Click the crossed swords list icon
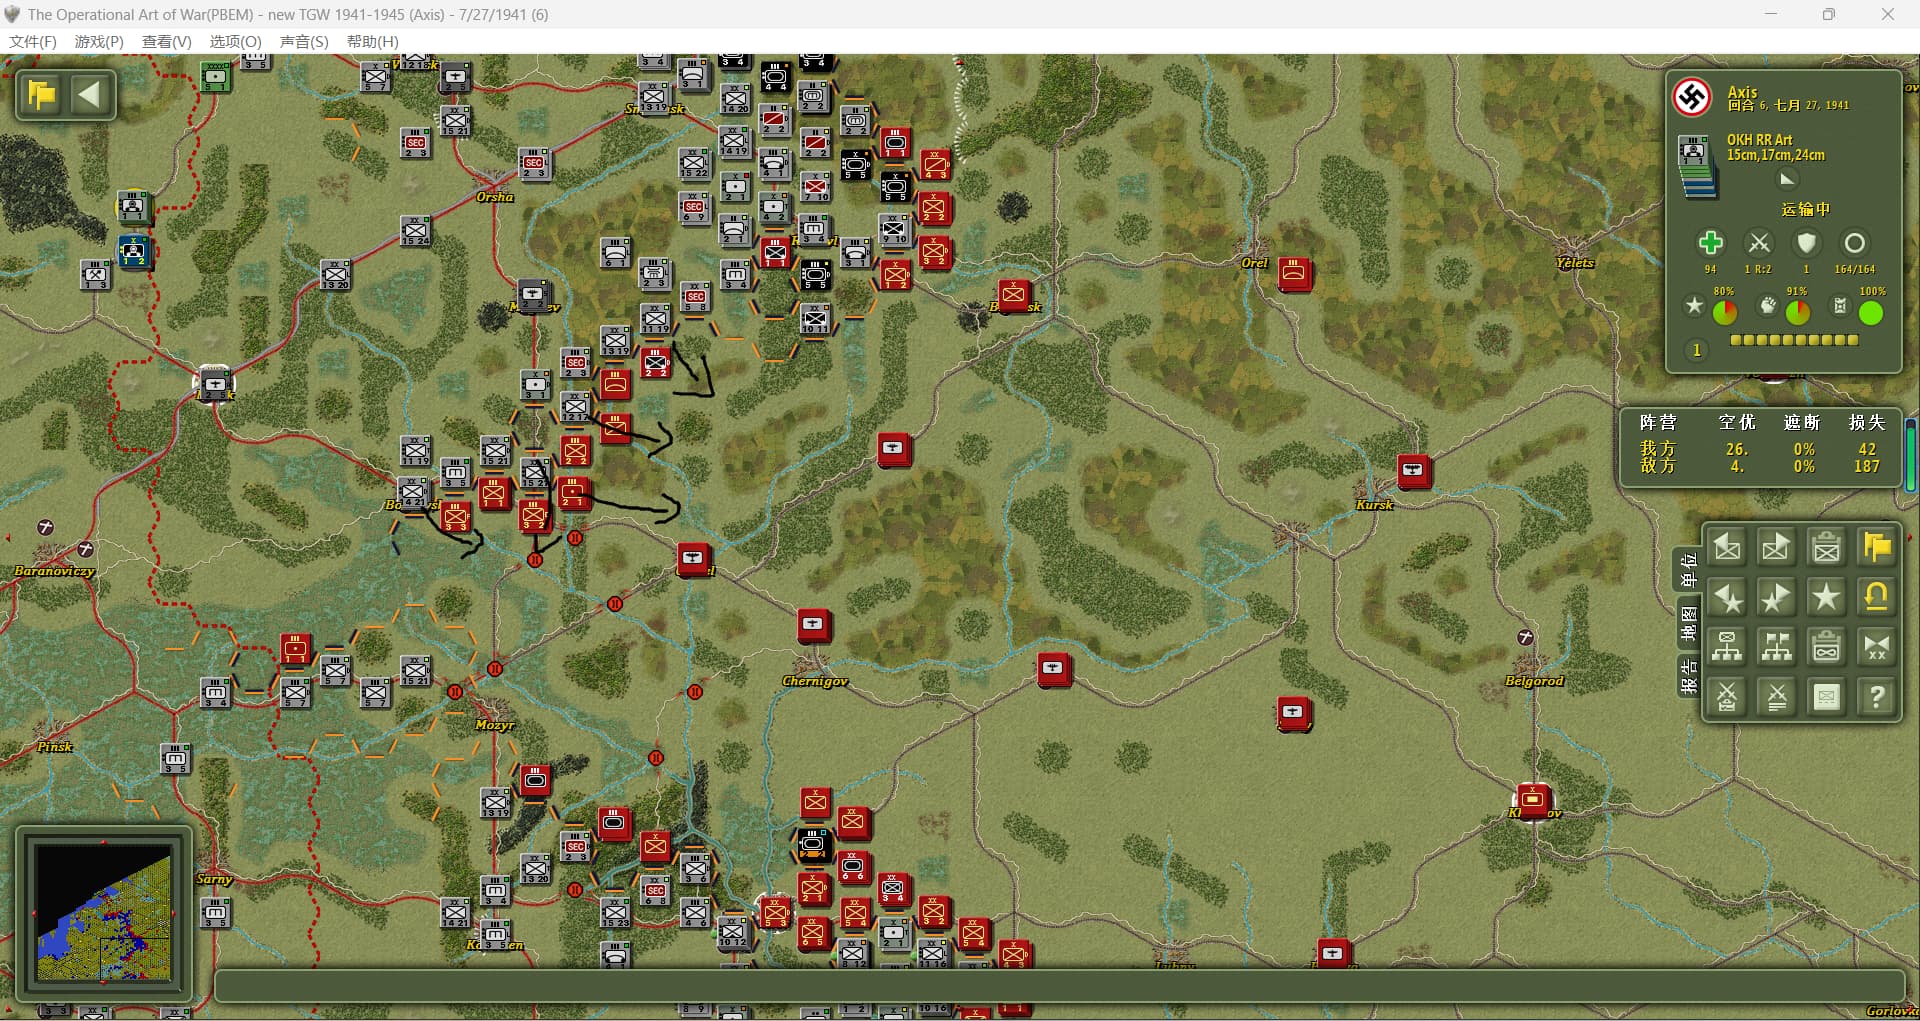This screenshot has height=1021, width=1920. (x=1776, y=697)
